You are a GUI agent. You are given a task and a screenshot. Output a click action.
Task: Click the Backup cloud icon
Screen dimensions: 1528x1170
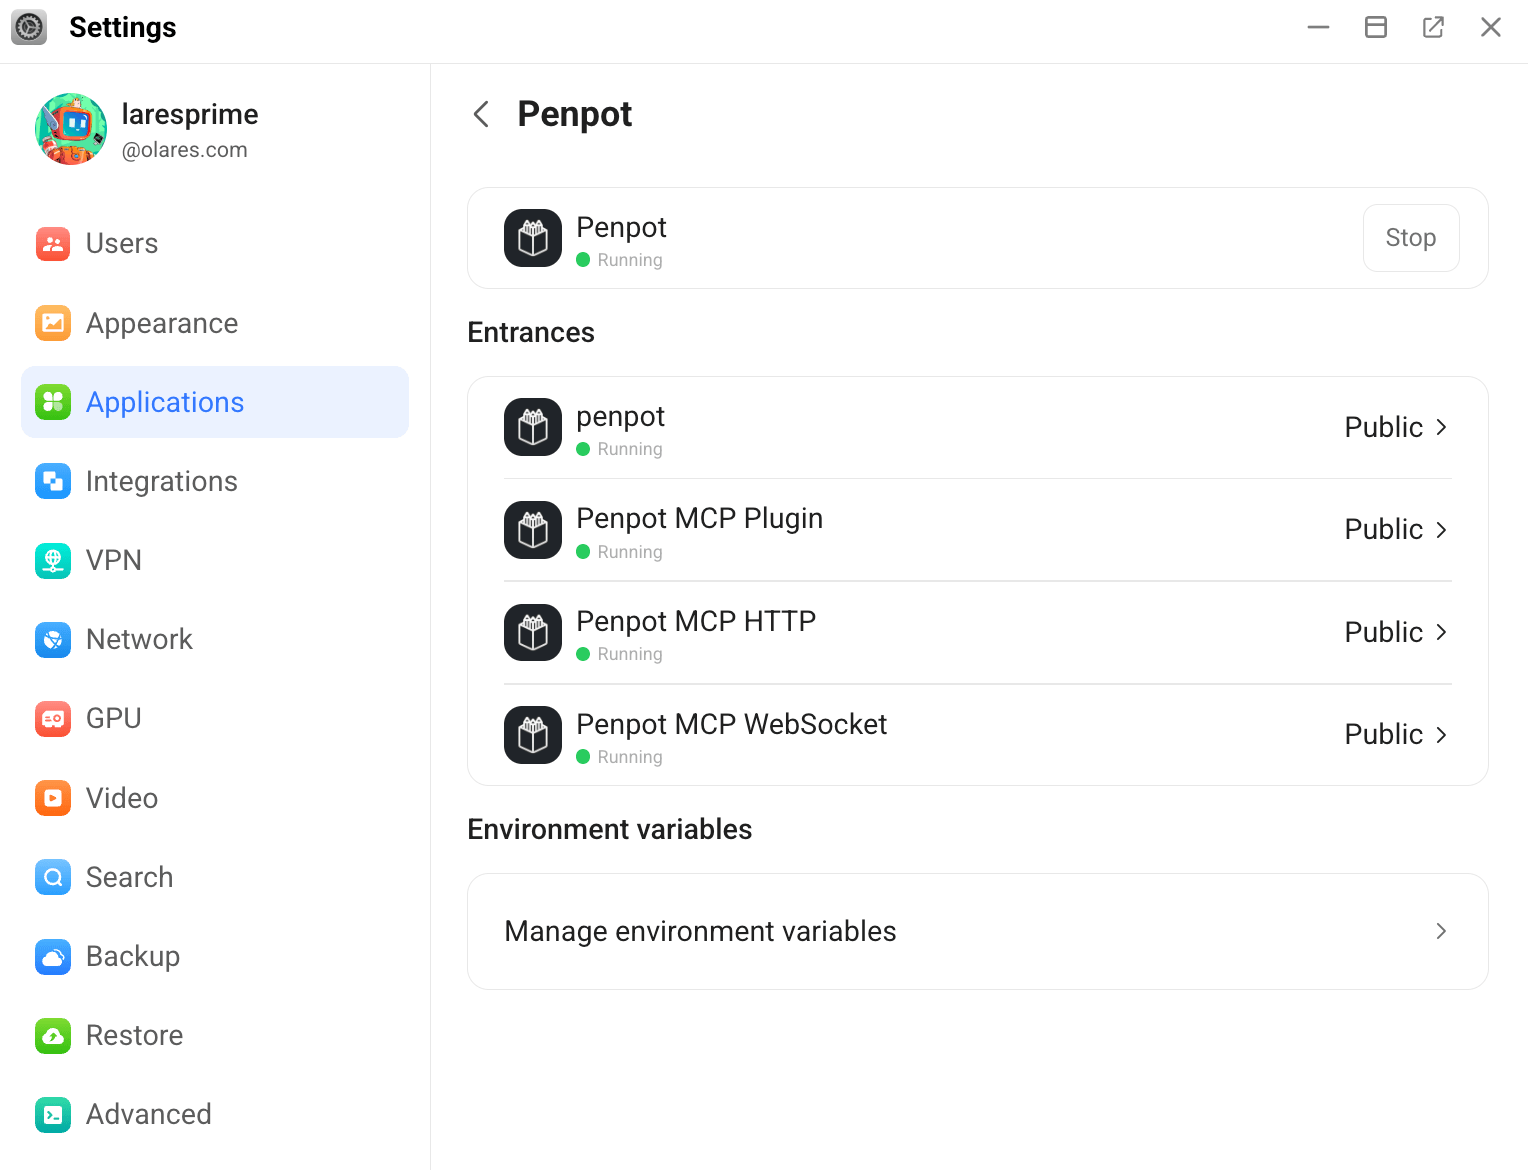(53, 956)
